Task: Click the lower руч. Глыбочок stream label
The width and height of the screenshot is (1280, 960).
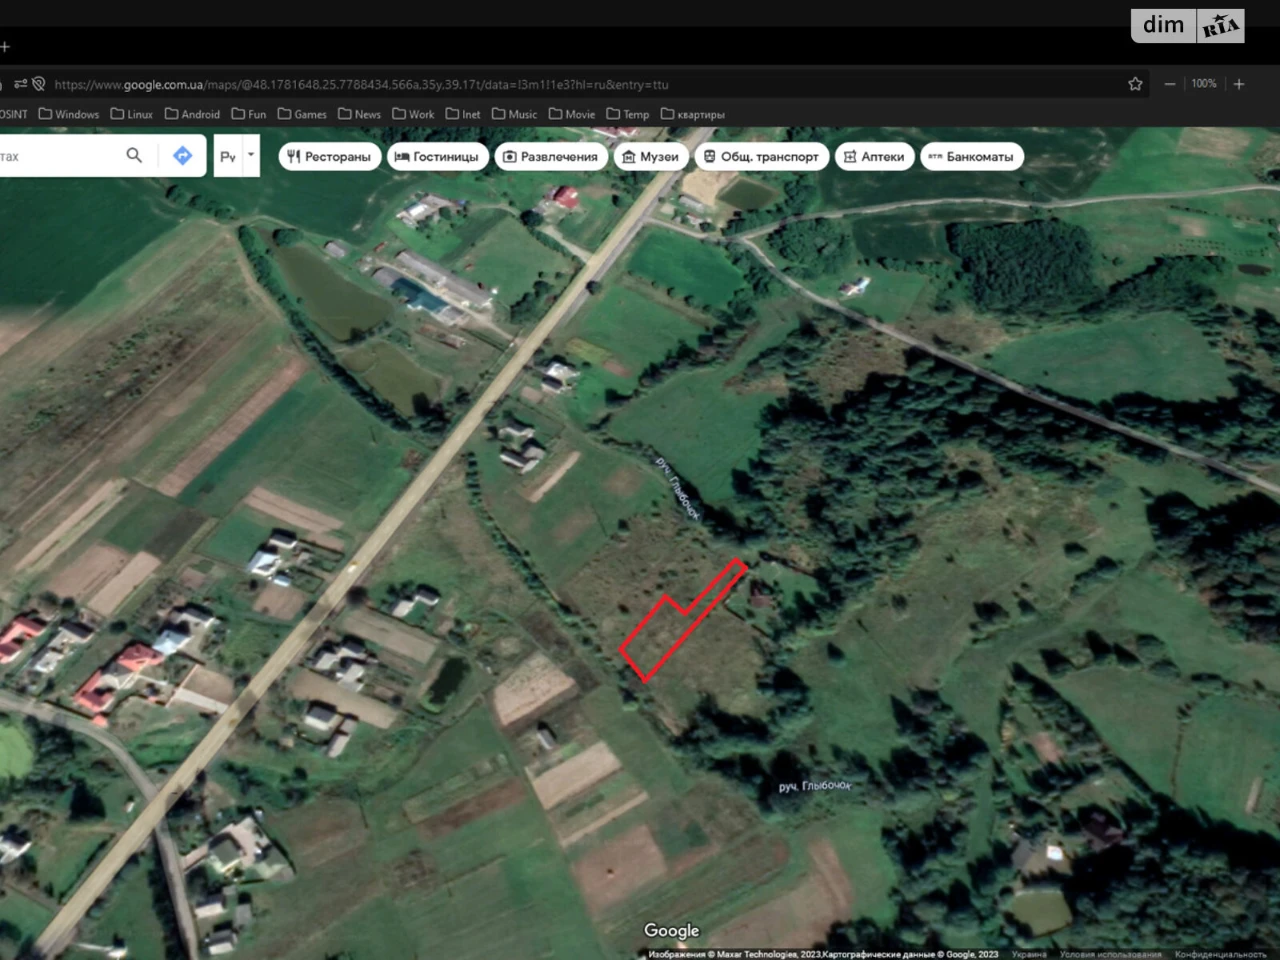Action: pyautogui.click(x=815, y=786)
